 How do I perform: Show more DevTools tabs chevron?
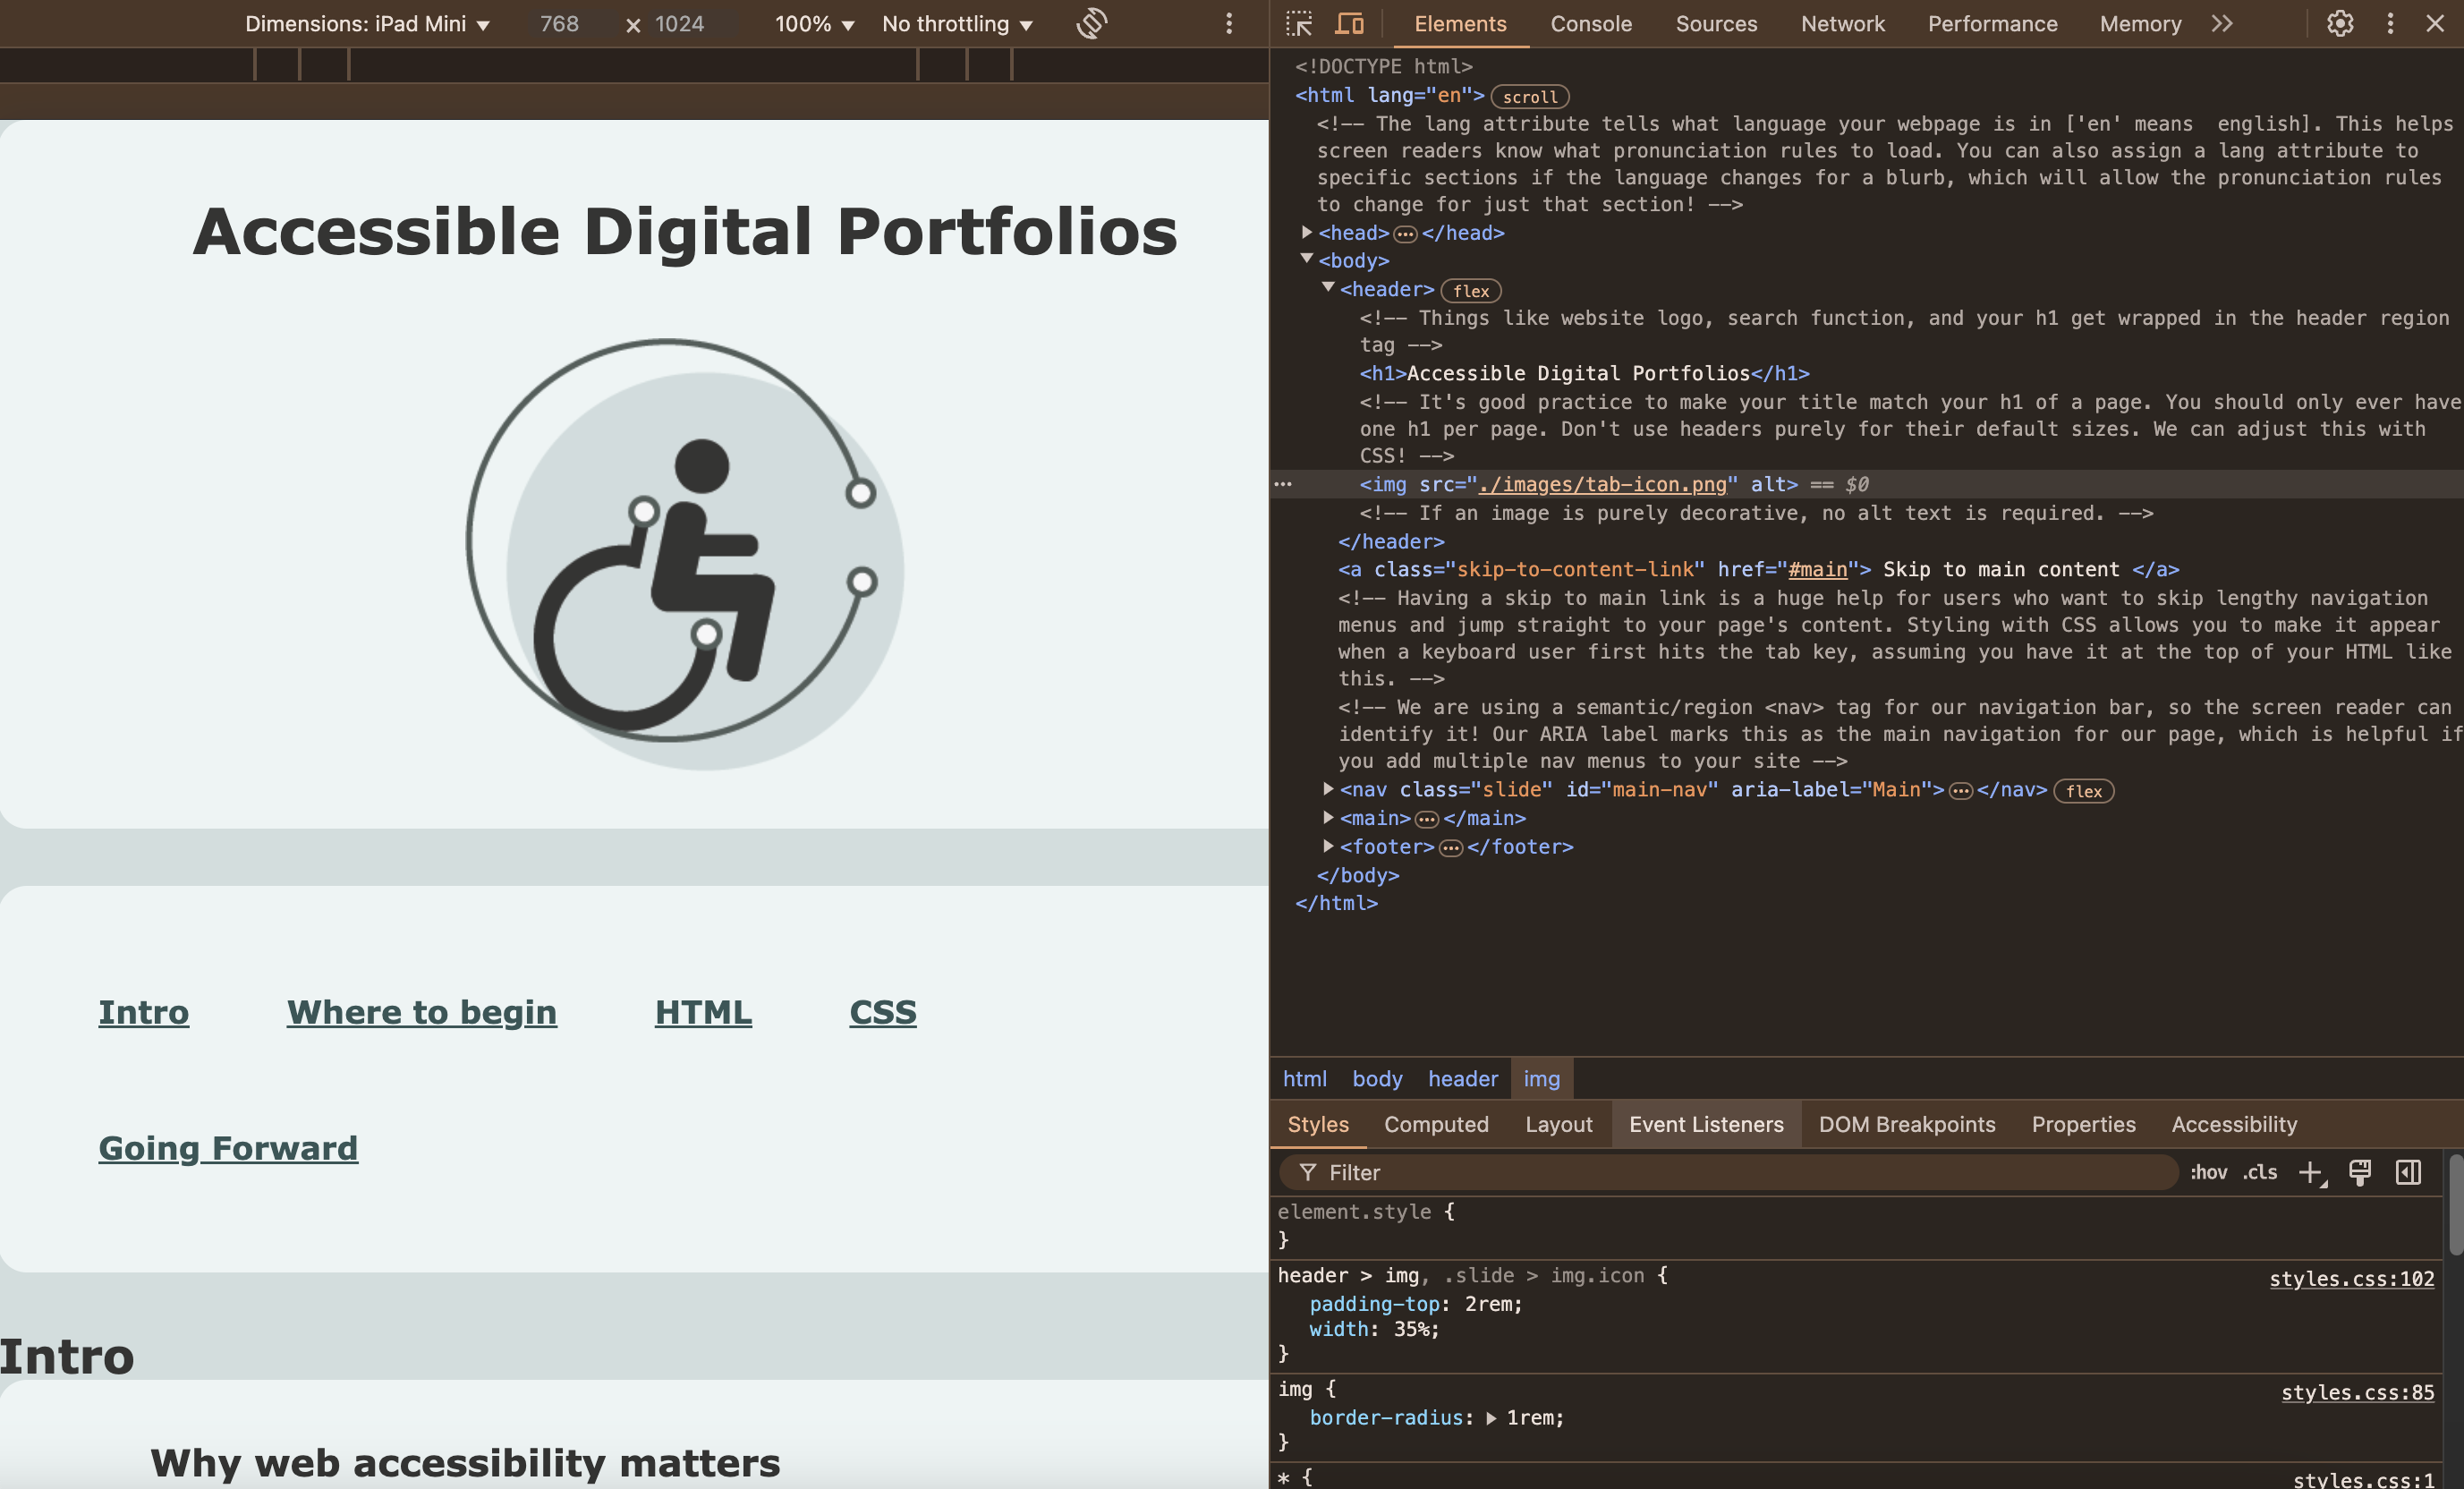click(2222, 23)
